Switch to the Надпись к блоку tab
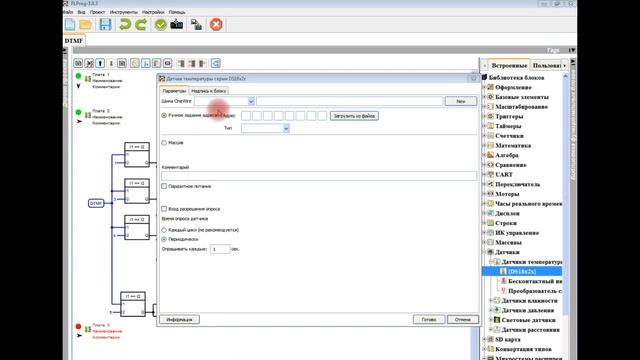 coord(208,91)
